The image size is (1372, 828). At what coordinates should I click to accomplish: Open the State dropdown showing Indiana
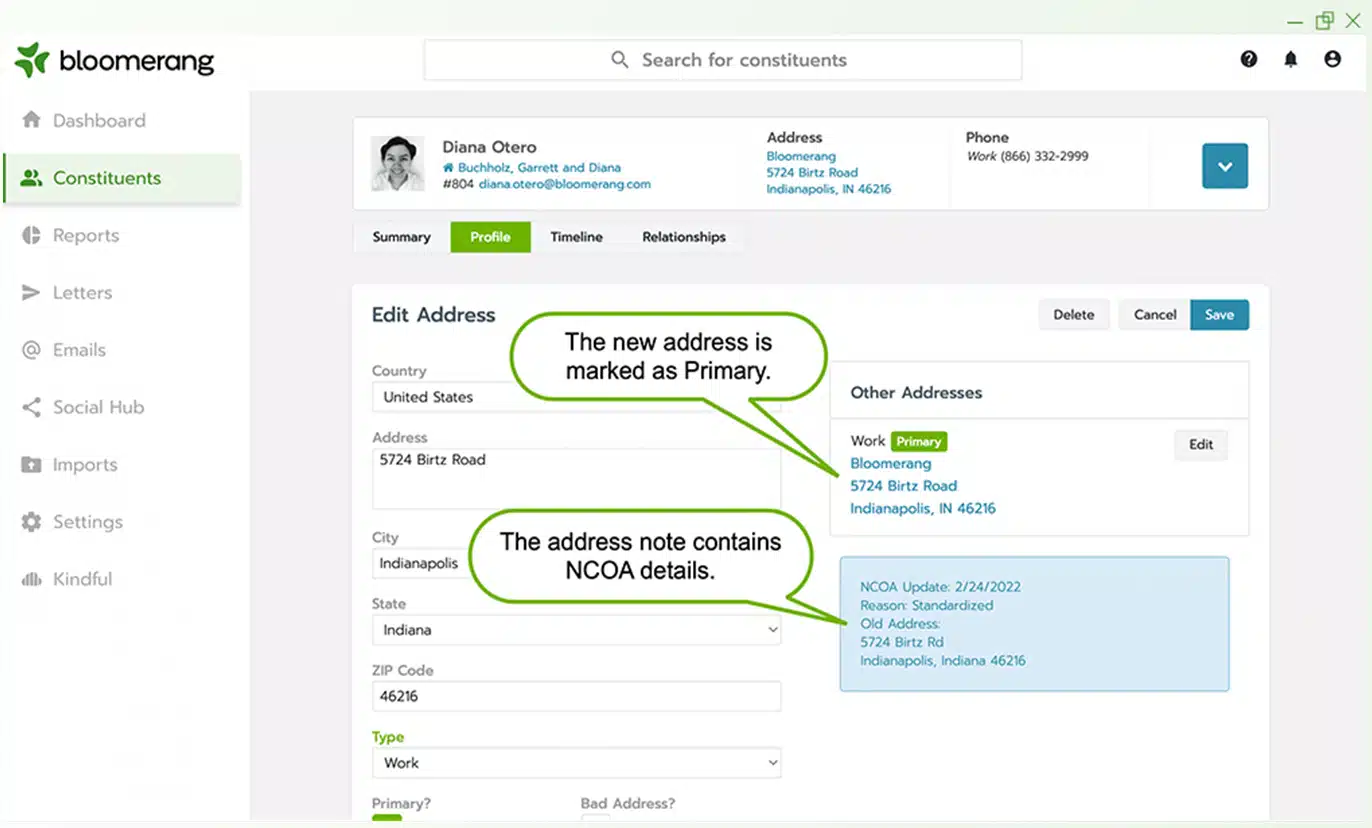[576, 630]
